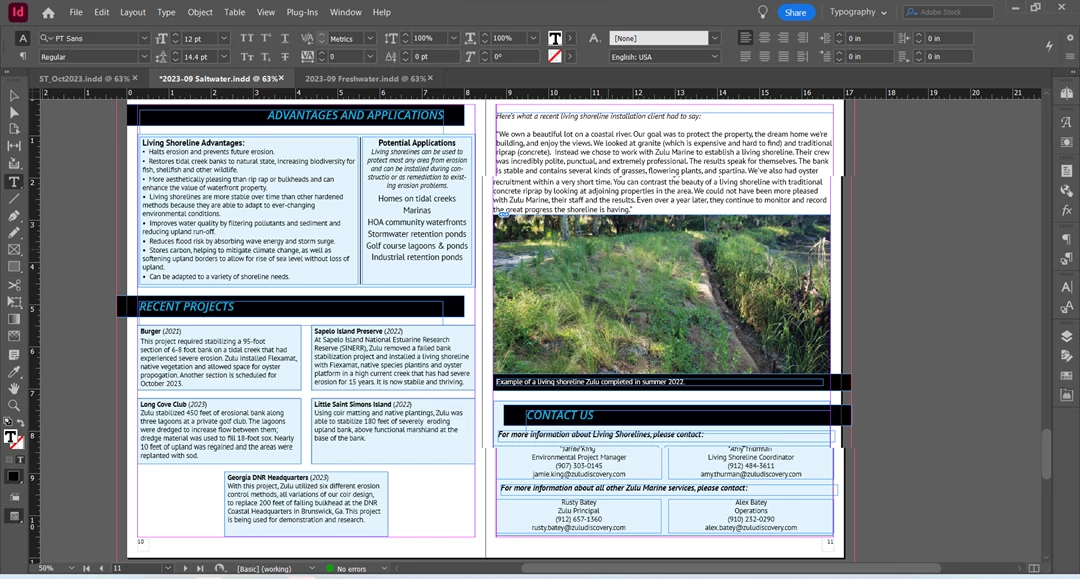
Task: Select the Type tool in toolbox
Action: click(x=14, y=182)
